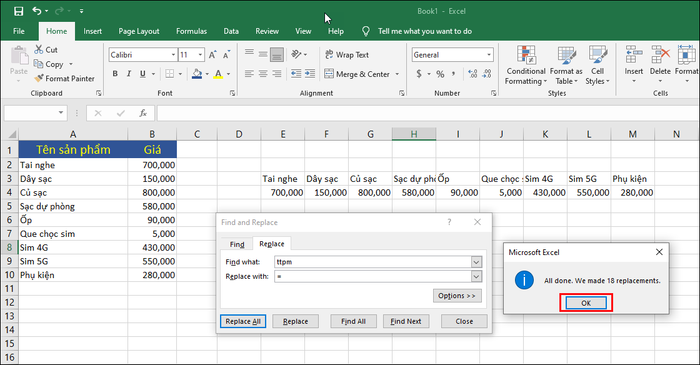Screen dimensions: 700x365
Task: Open Format as Table gallery
Action: click(x=566, y=66)
